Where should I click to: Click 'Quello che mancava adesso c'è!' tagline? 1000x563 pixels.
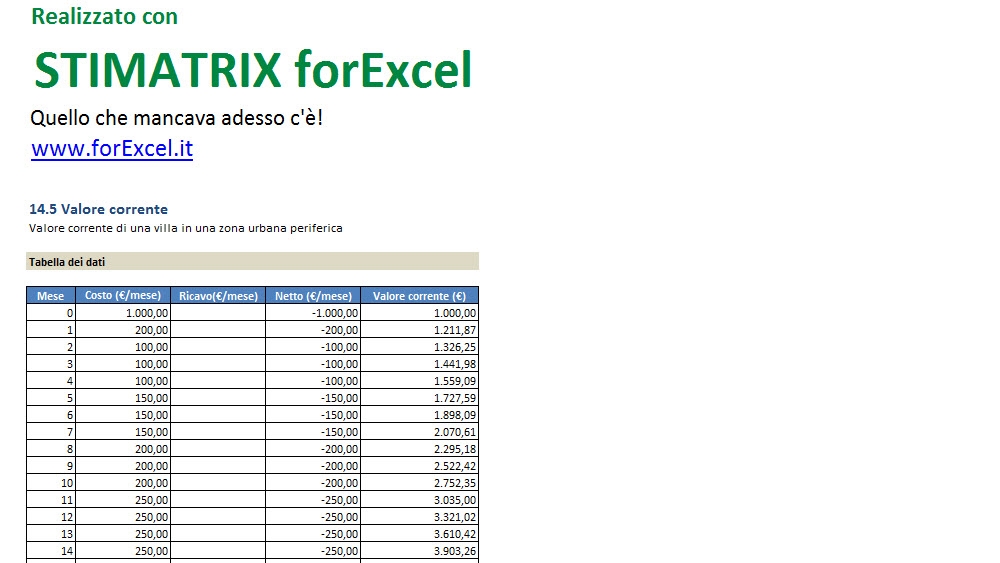[x=176, y=117]
